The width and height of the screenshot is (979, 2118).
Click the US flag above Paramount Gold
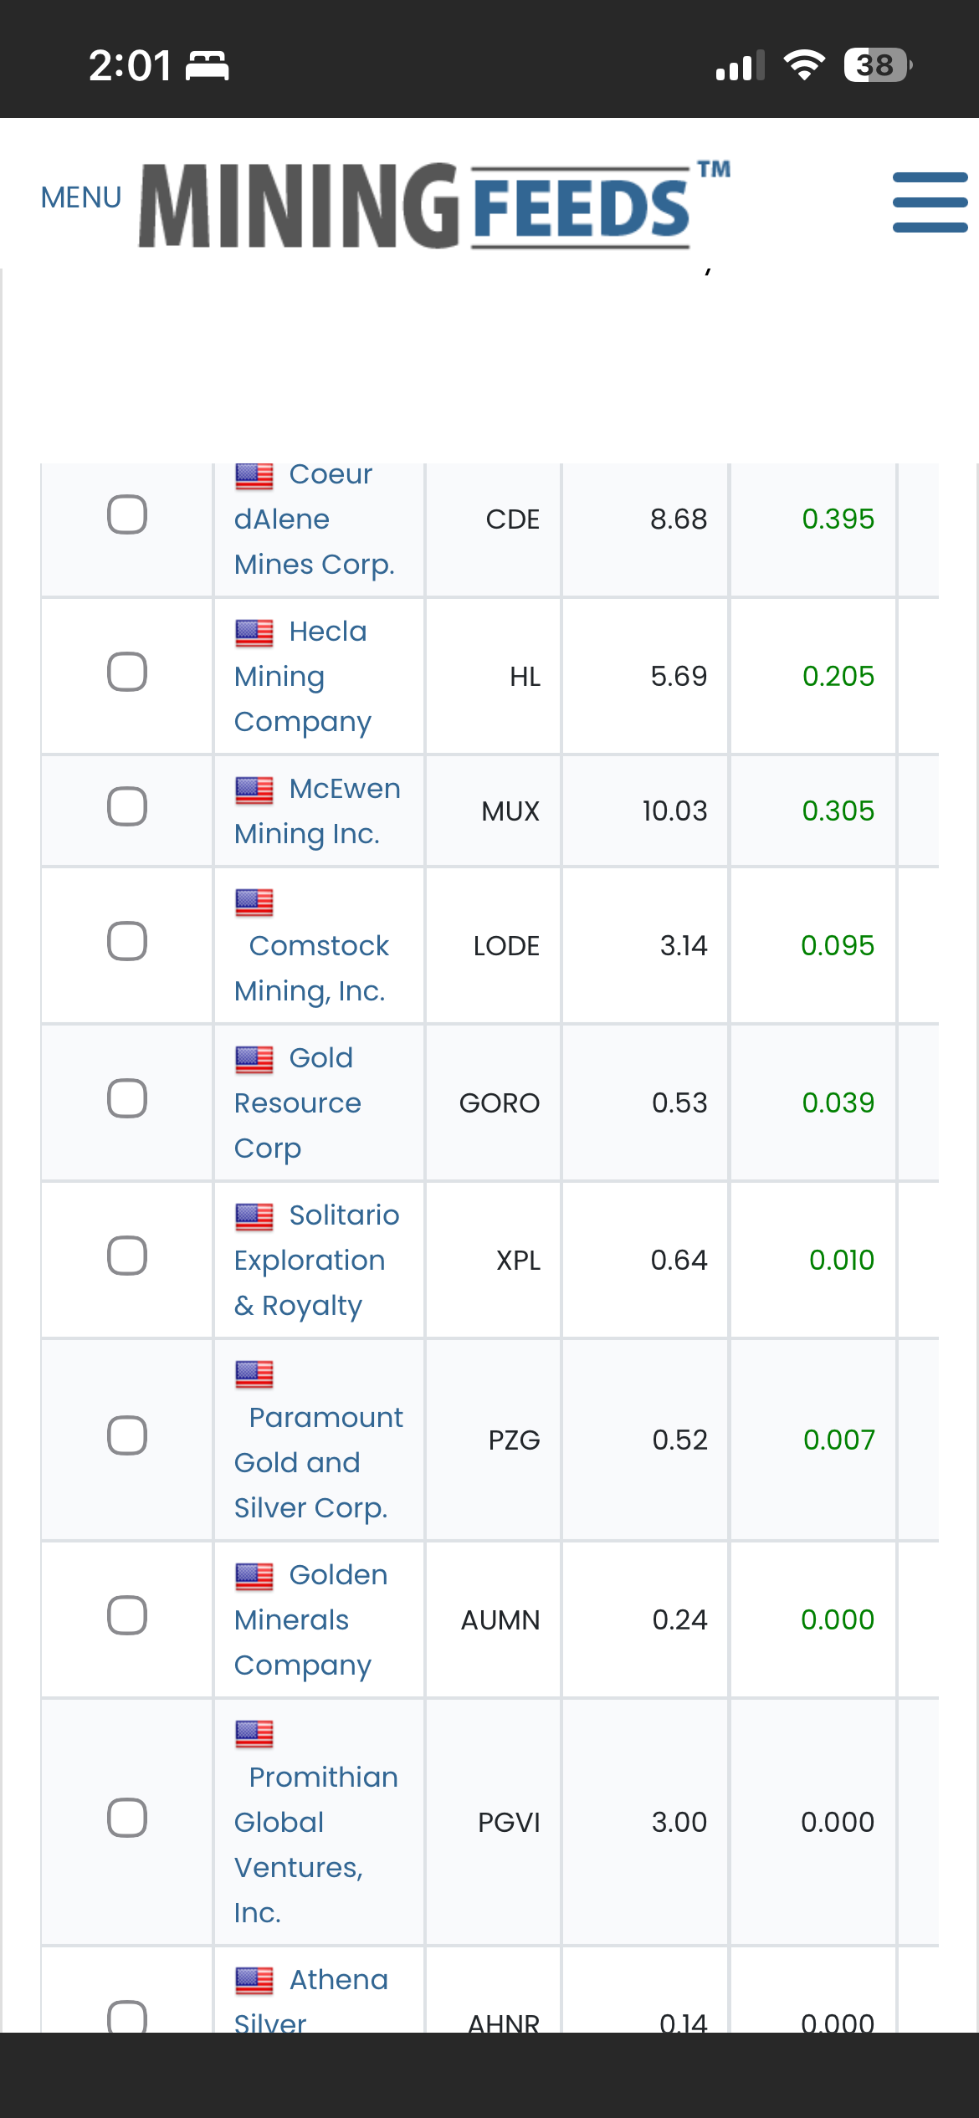[254, 1375]
